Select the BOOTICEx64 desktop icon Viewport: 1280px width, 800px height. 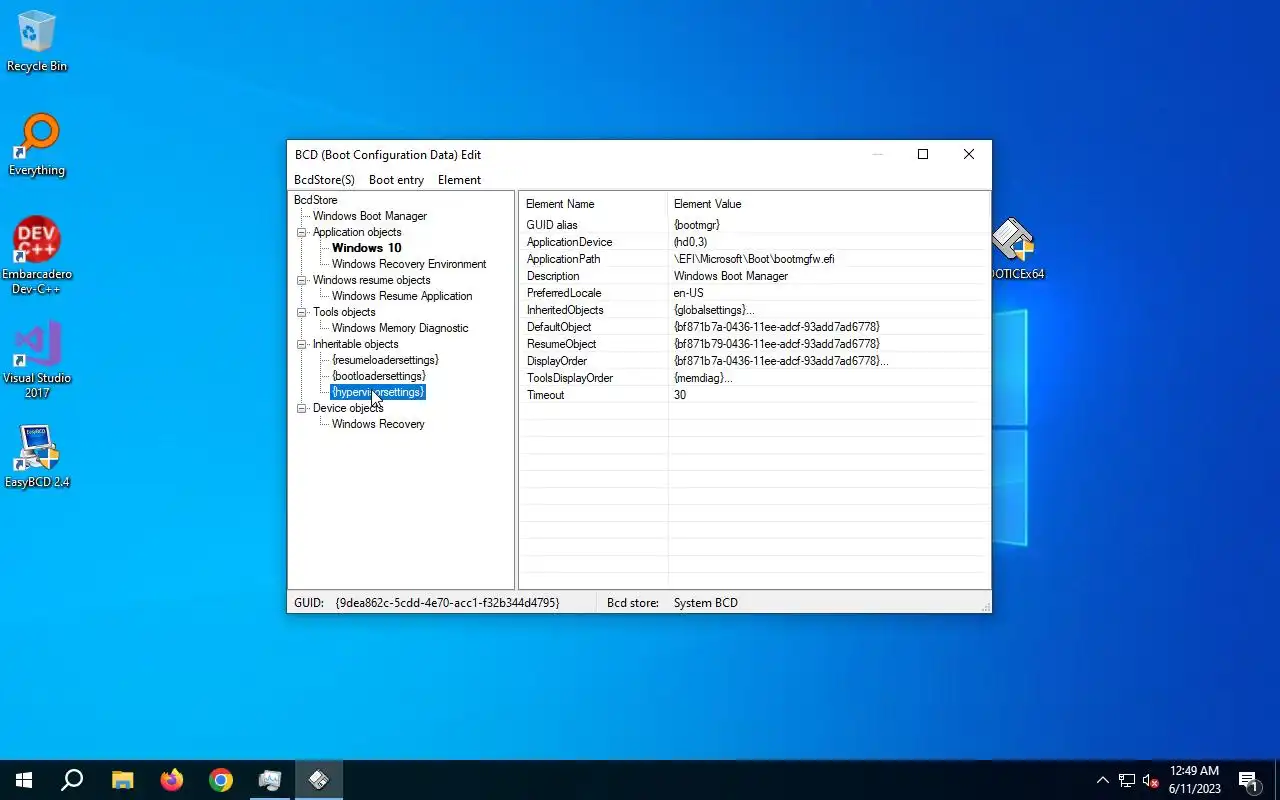pos(1018,249)
